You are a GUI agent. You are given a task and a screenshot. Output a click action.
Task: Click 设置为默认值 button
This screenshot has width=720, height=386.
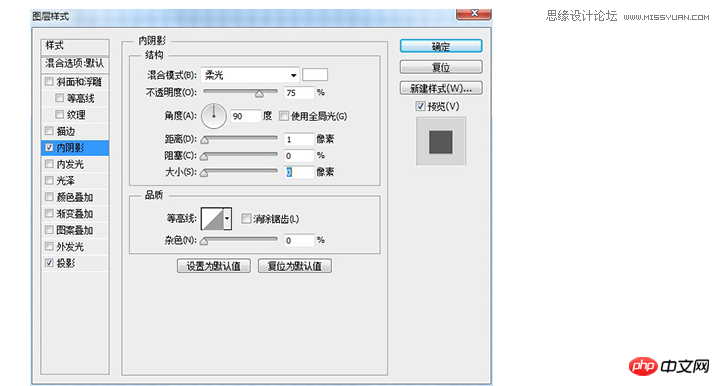pyautogui.click(x=214, y=266)
